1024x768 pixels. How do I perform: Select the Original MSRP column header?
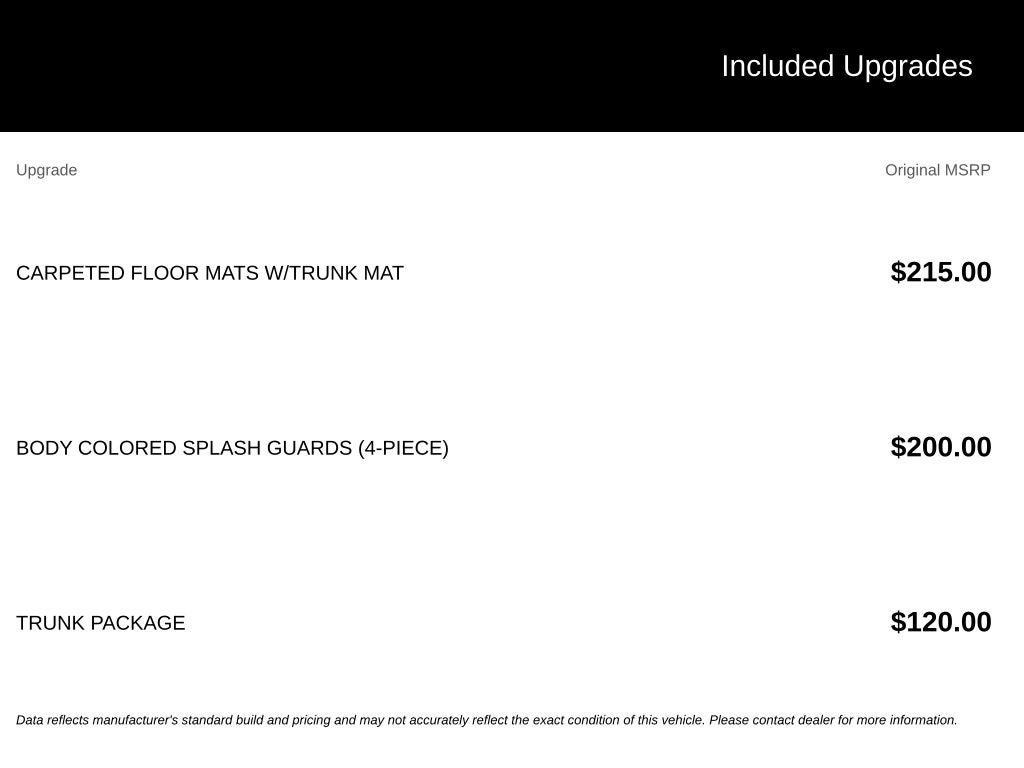(x=938, y=170)
